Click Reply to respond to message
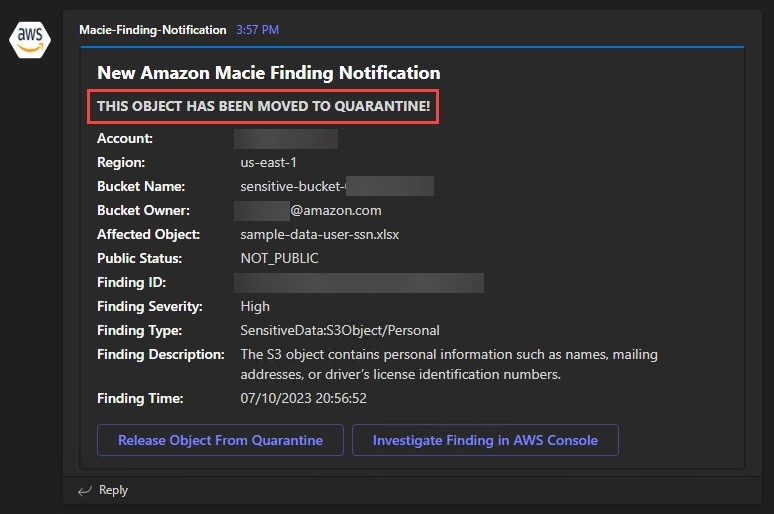 113,490
